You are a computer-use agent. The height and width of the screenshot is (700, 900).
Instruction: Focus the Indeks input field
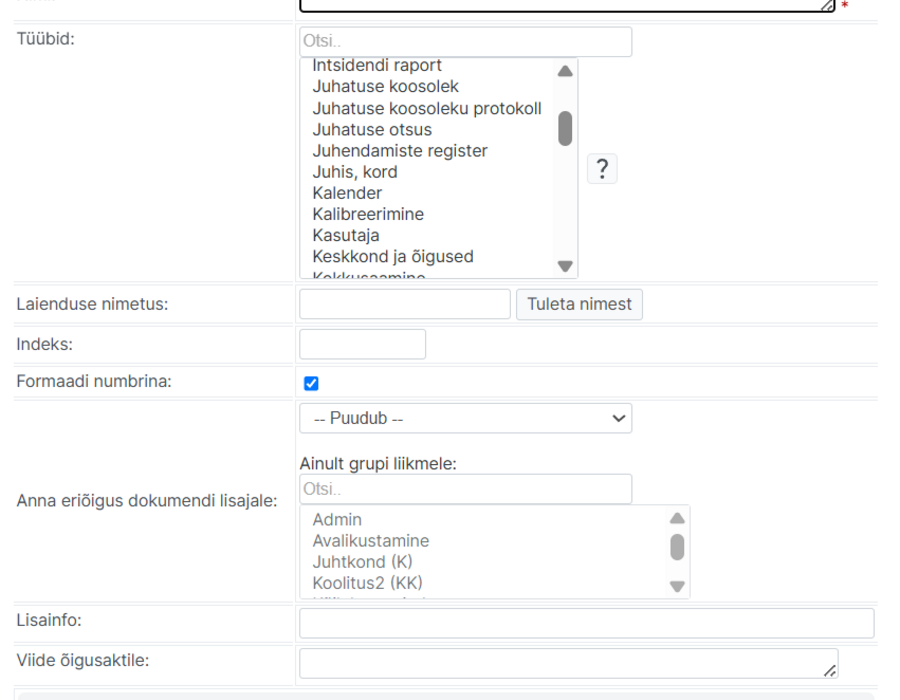363,344
